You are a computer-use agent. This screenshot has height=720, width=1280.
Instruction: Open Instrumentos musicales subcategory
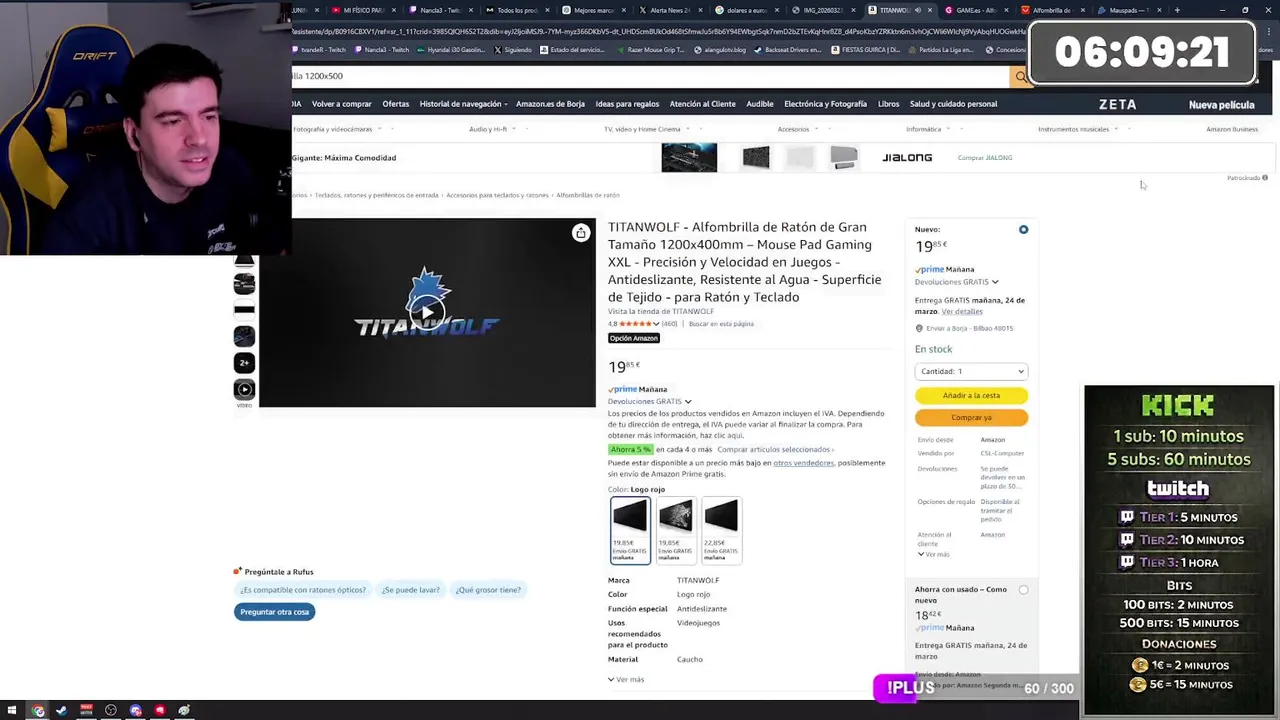[1076, 129]
